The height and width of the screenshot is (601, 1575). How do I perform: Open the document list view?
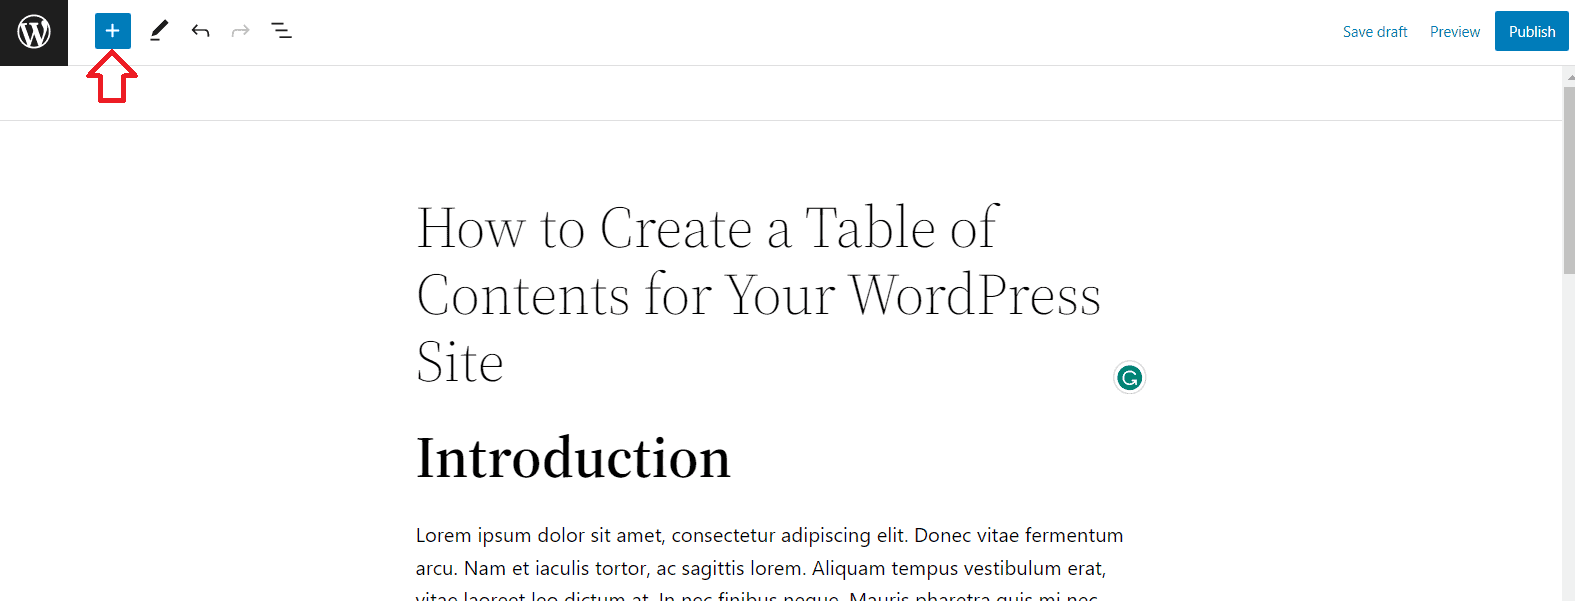tap(282, 31)
